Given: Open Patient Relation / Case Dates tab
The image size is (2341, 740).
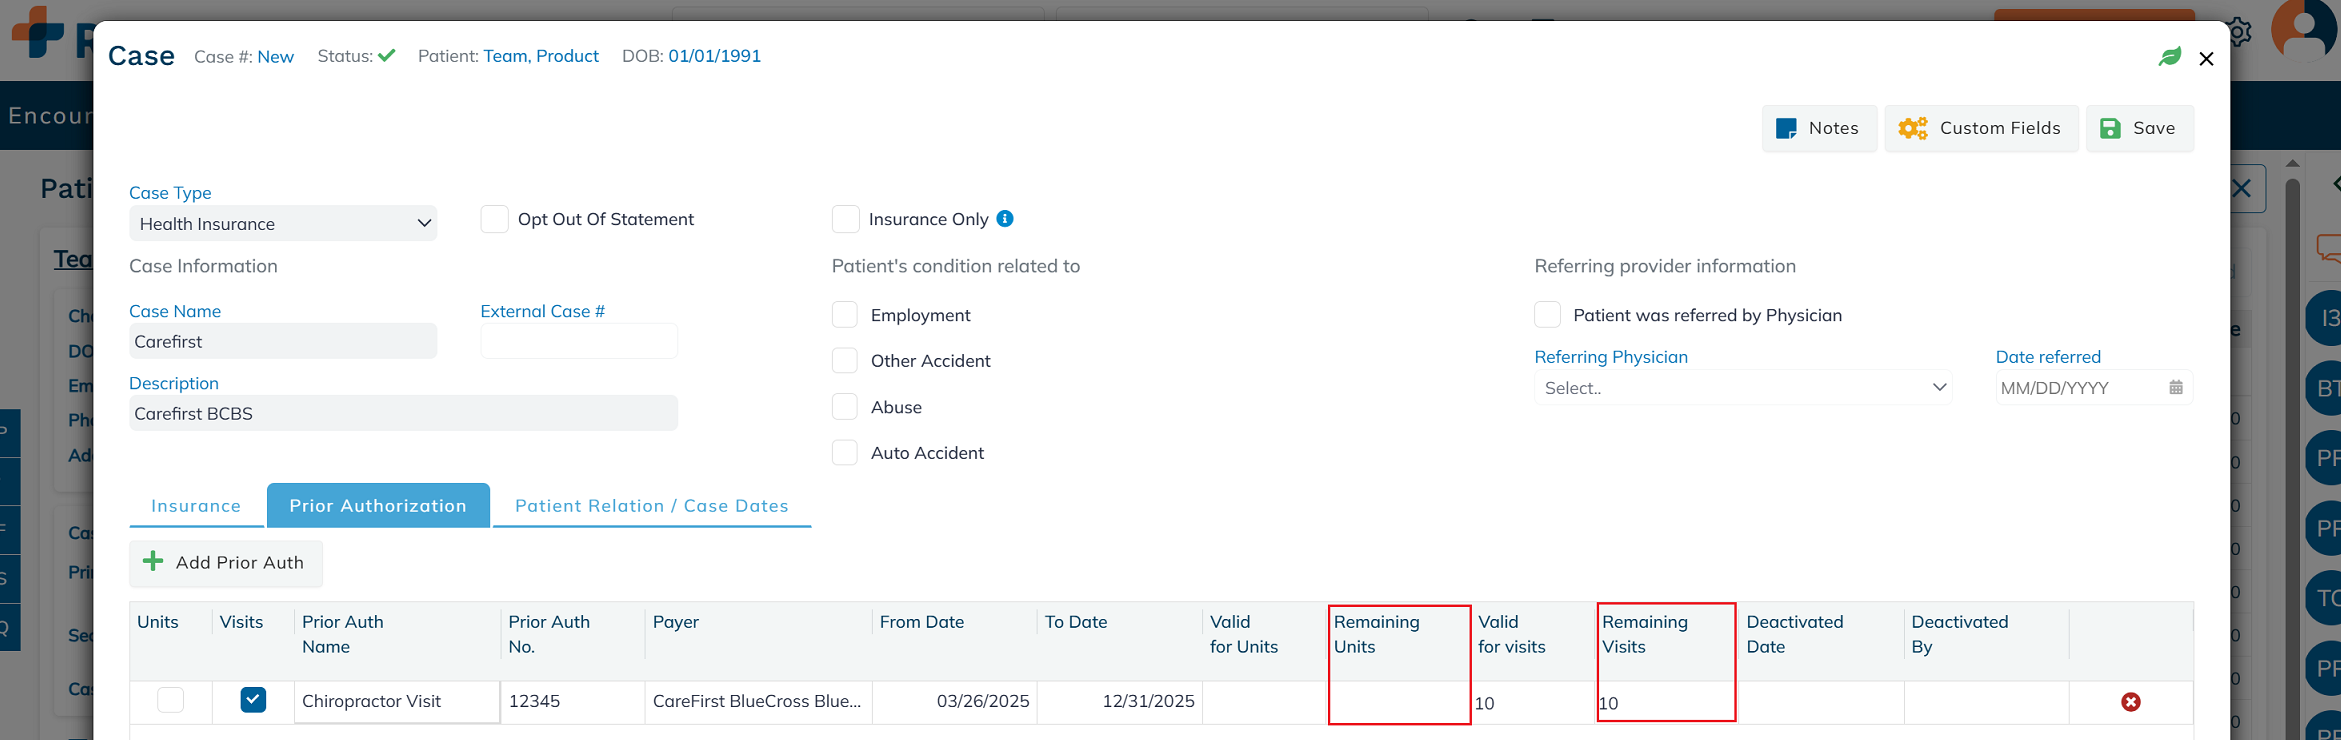Looking at the screenshot, I should coord(651,506).
